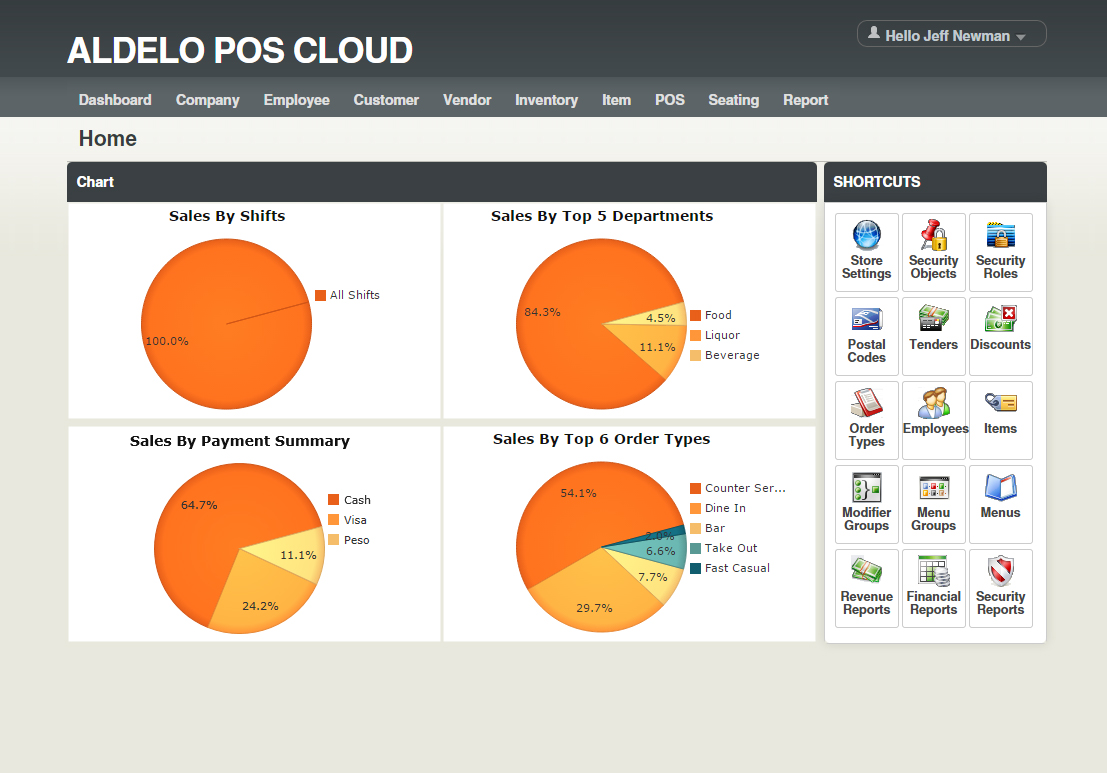Click the Fast Casual legend color swatch

(695, 568)
